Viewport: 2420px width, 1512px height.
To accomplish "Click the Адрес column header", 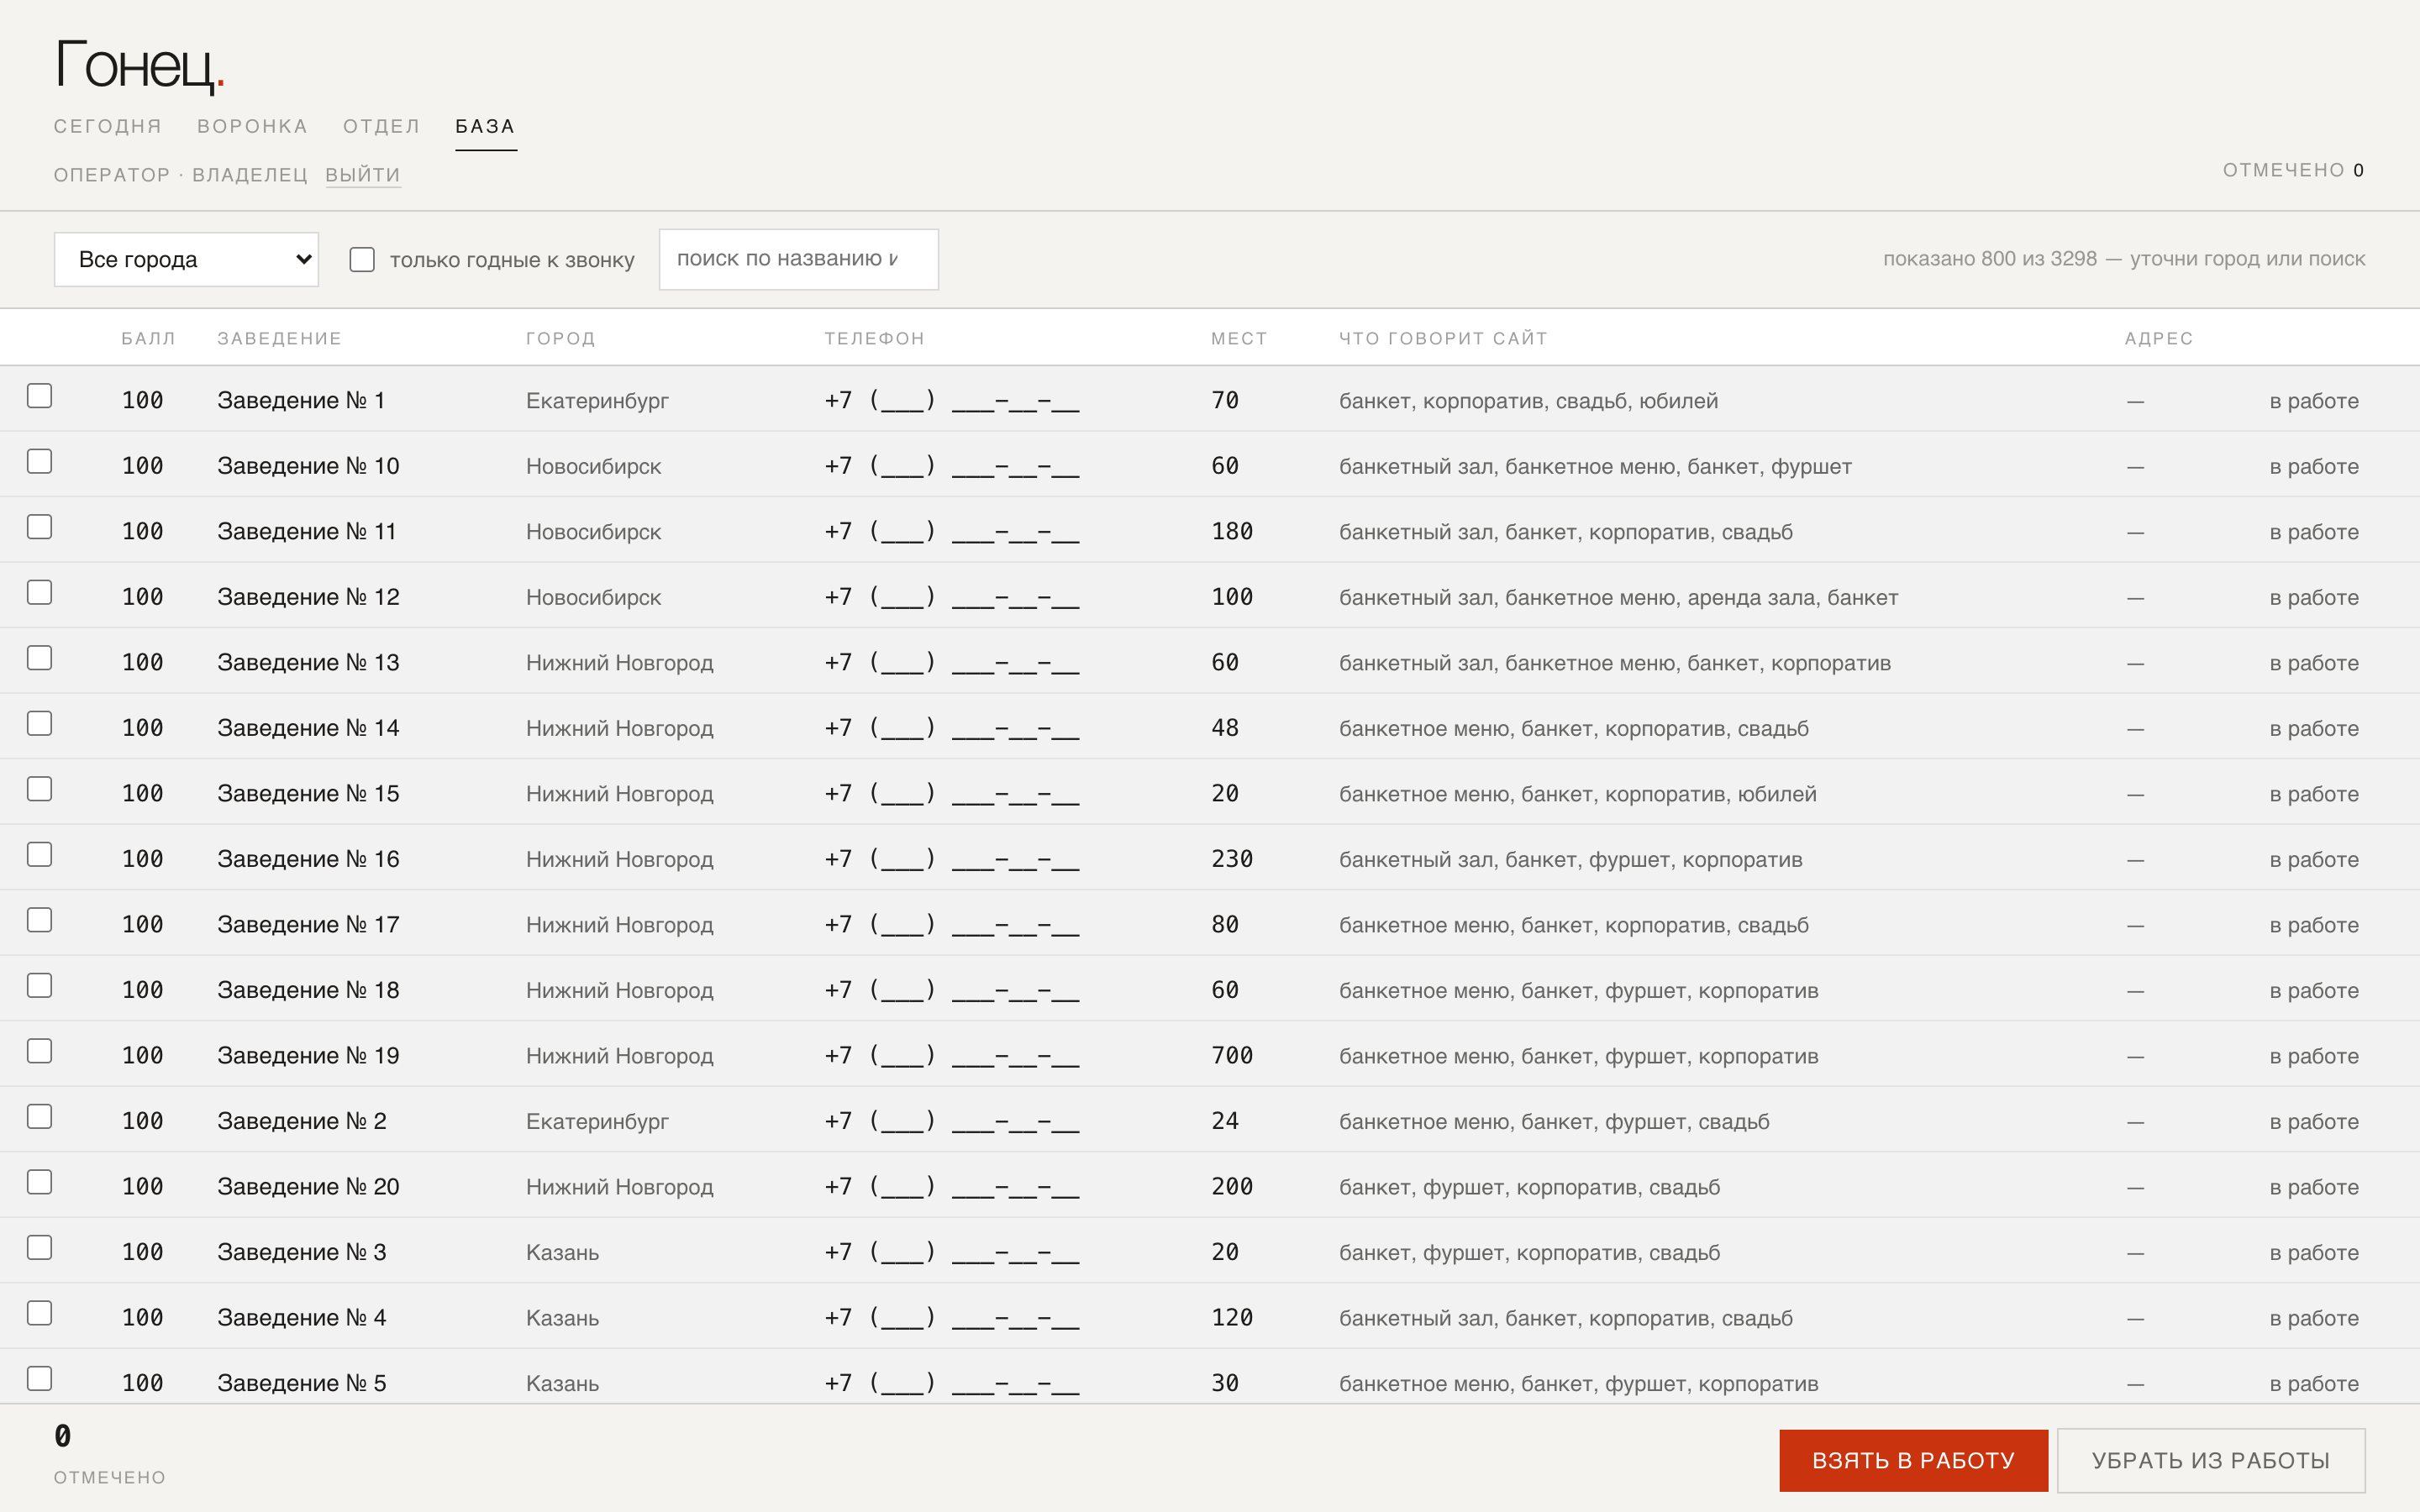I will (x=2159, y=338).
